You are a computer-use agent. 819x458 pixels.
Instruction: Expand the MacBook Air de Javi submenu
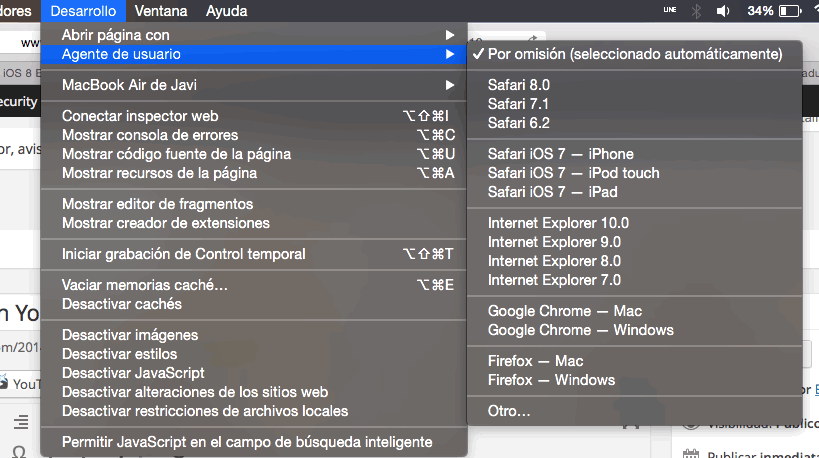click(254, 85)
